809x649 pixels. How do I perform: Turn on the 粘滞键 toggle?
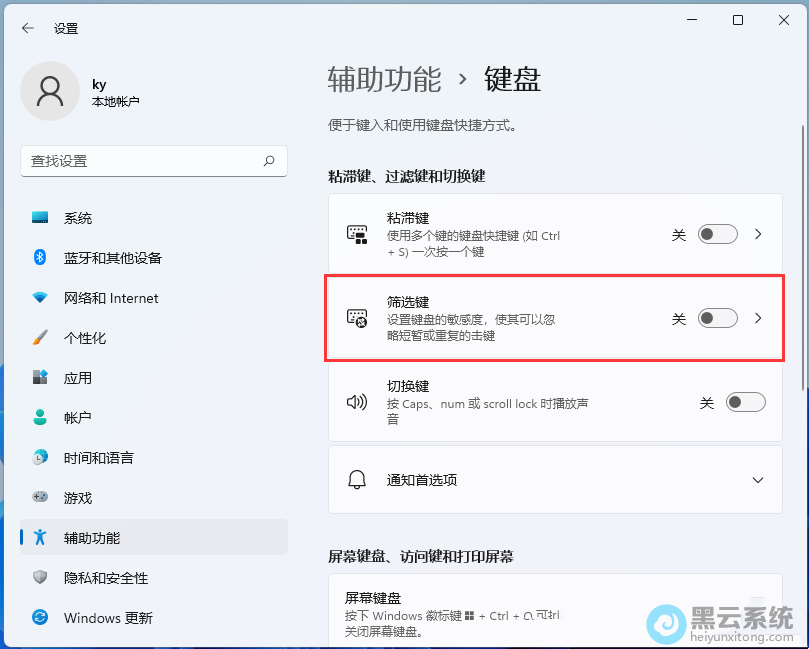(717, 234)
